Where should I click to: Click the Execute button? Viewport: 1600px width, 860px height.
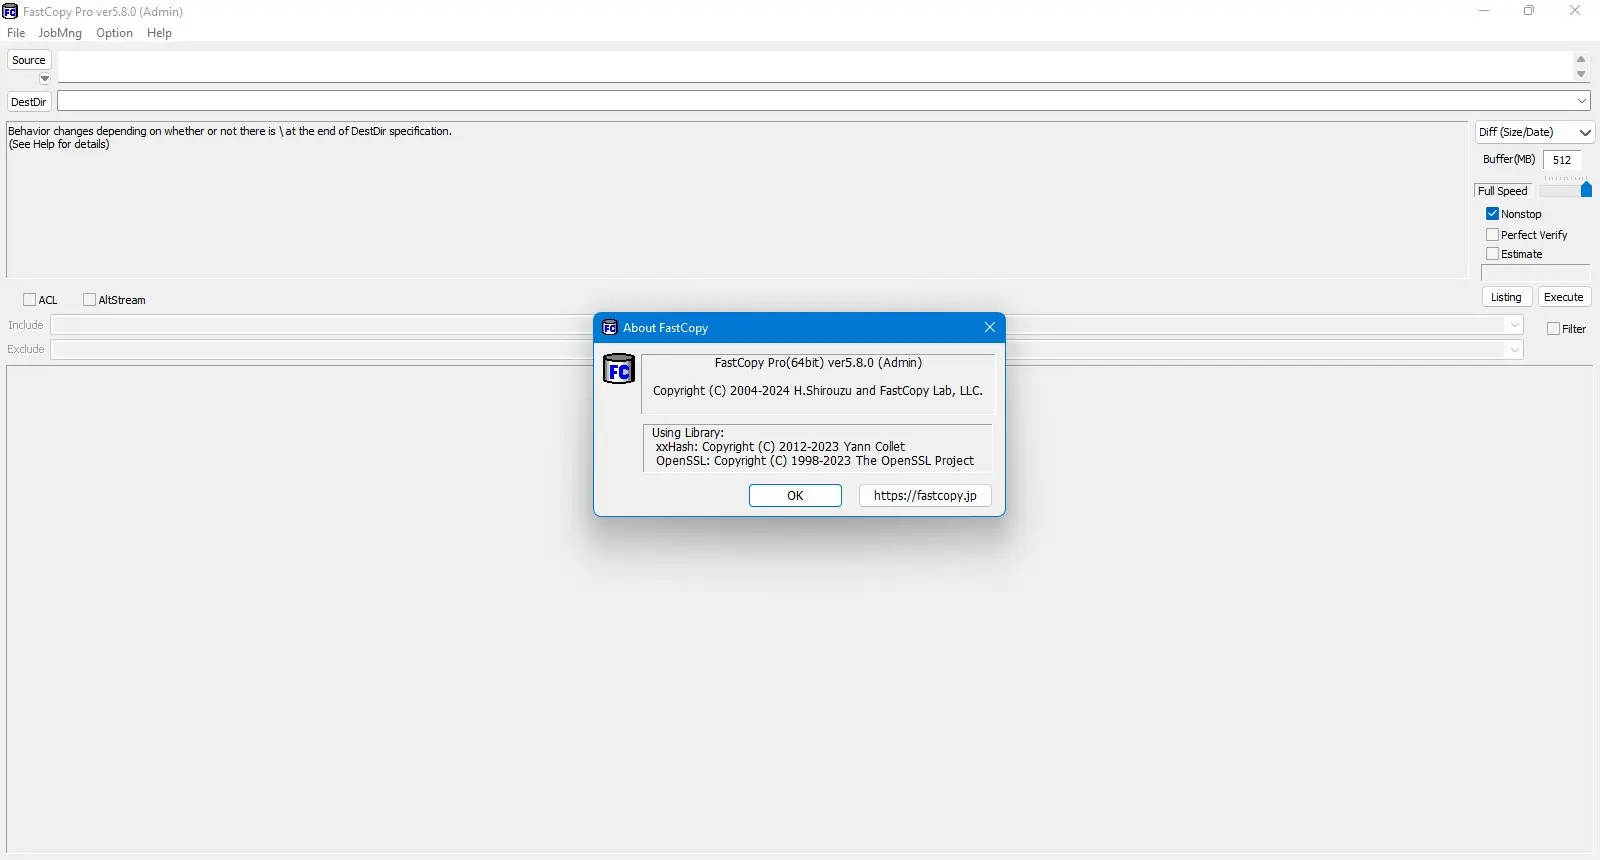click(1564, 297)
